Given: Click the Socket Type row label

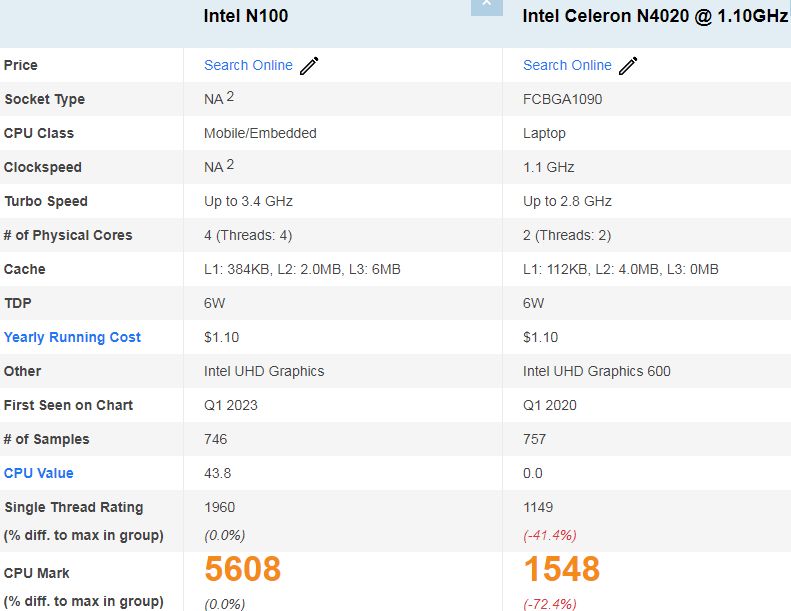Looking at the screenshot, I should point(44,99).
